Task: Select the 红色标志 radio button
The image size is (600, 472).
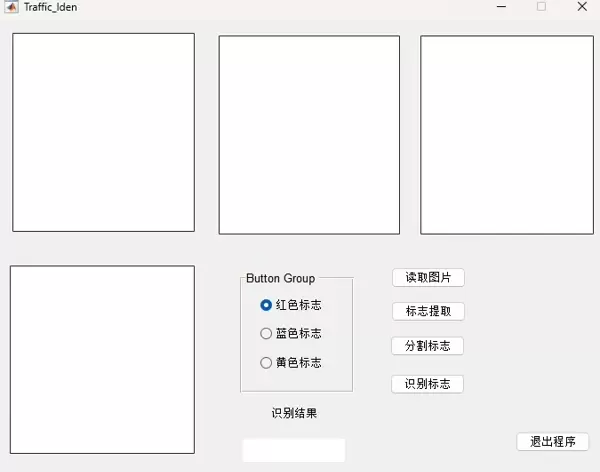Action: [266, 305]
